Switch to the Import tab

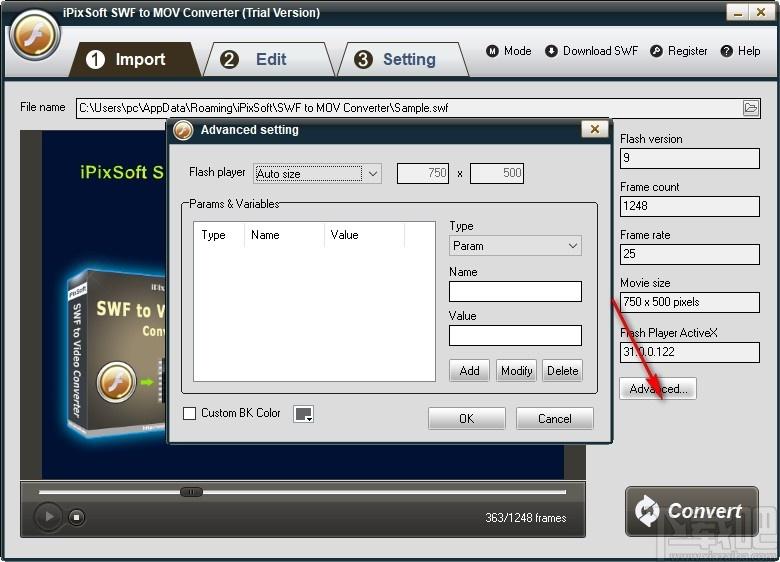tap(134, 60)
